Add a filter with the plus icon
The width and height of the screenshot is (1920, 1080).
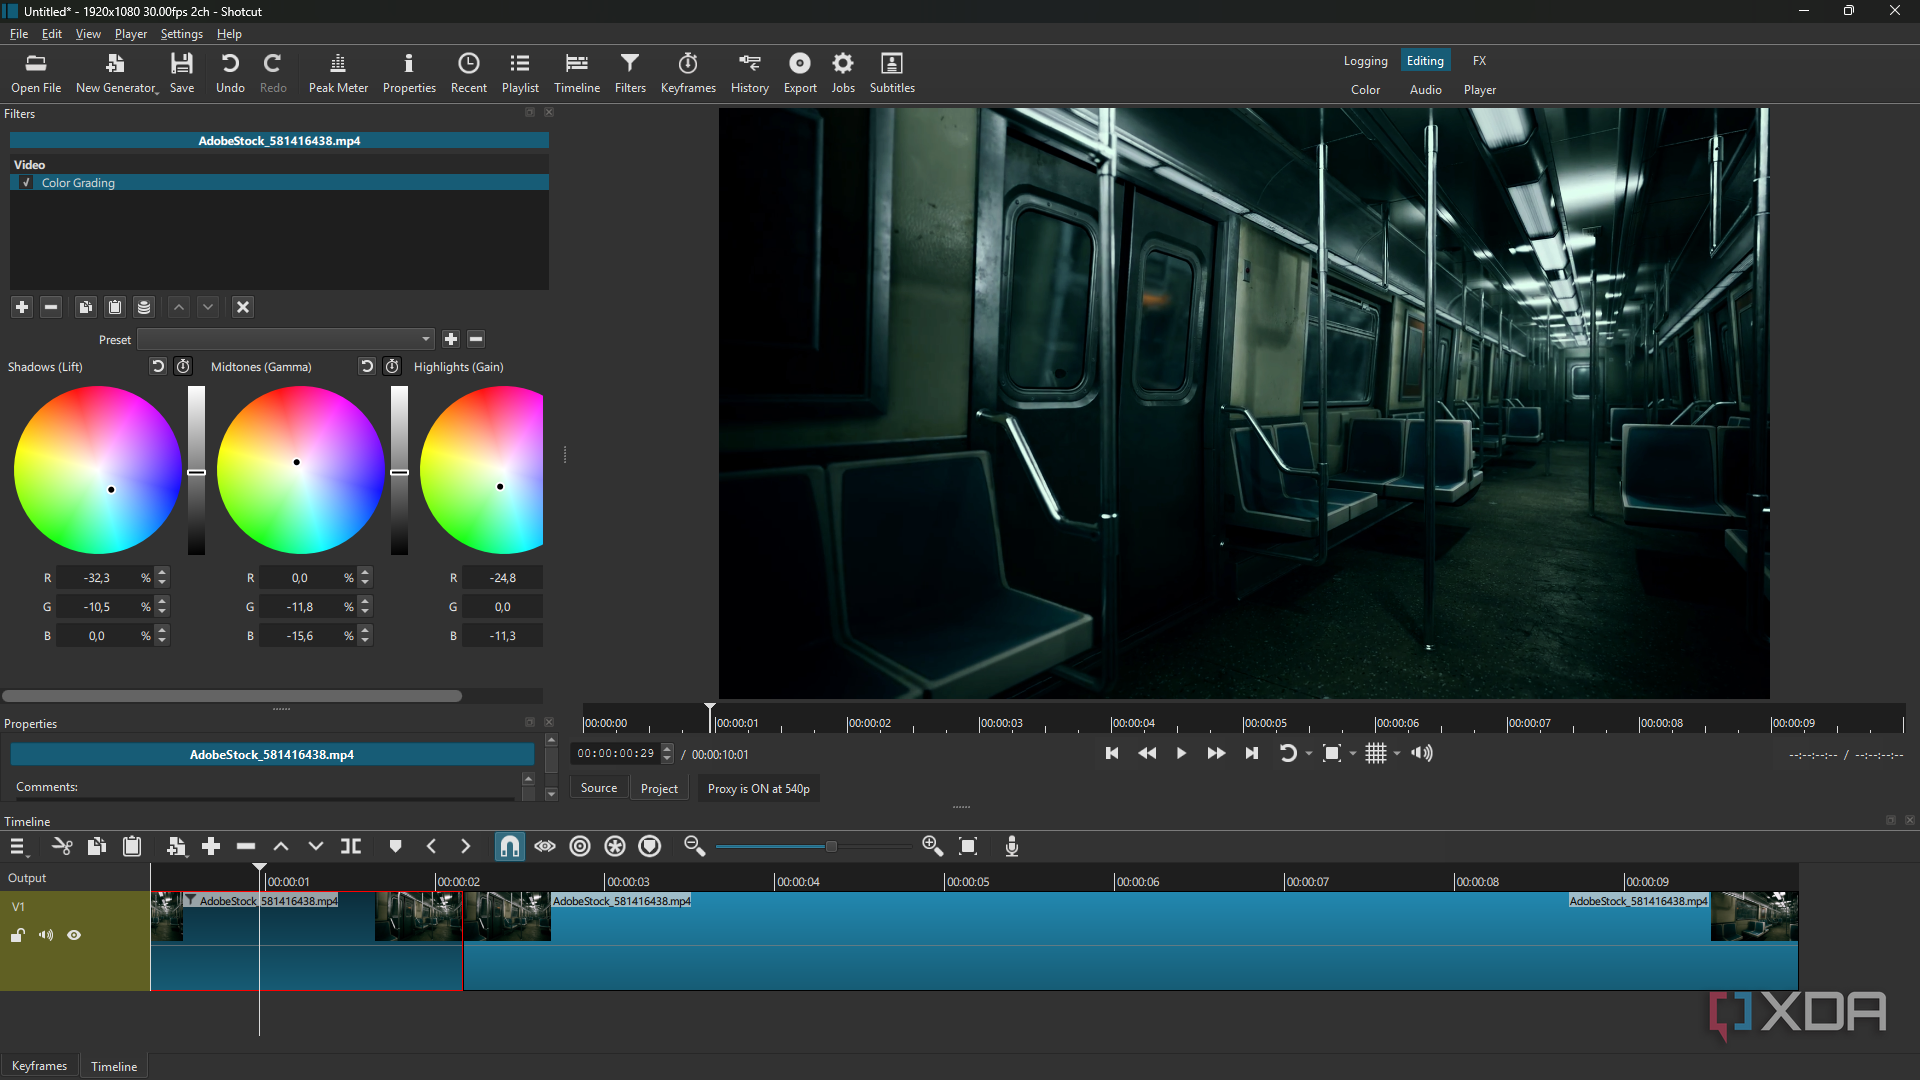pyautogui.click(x=22, y=307)
